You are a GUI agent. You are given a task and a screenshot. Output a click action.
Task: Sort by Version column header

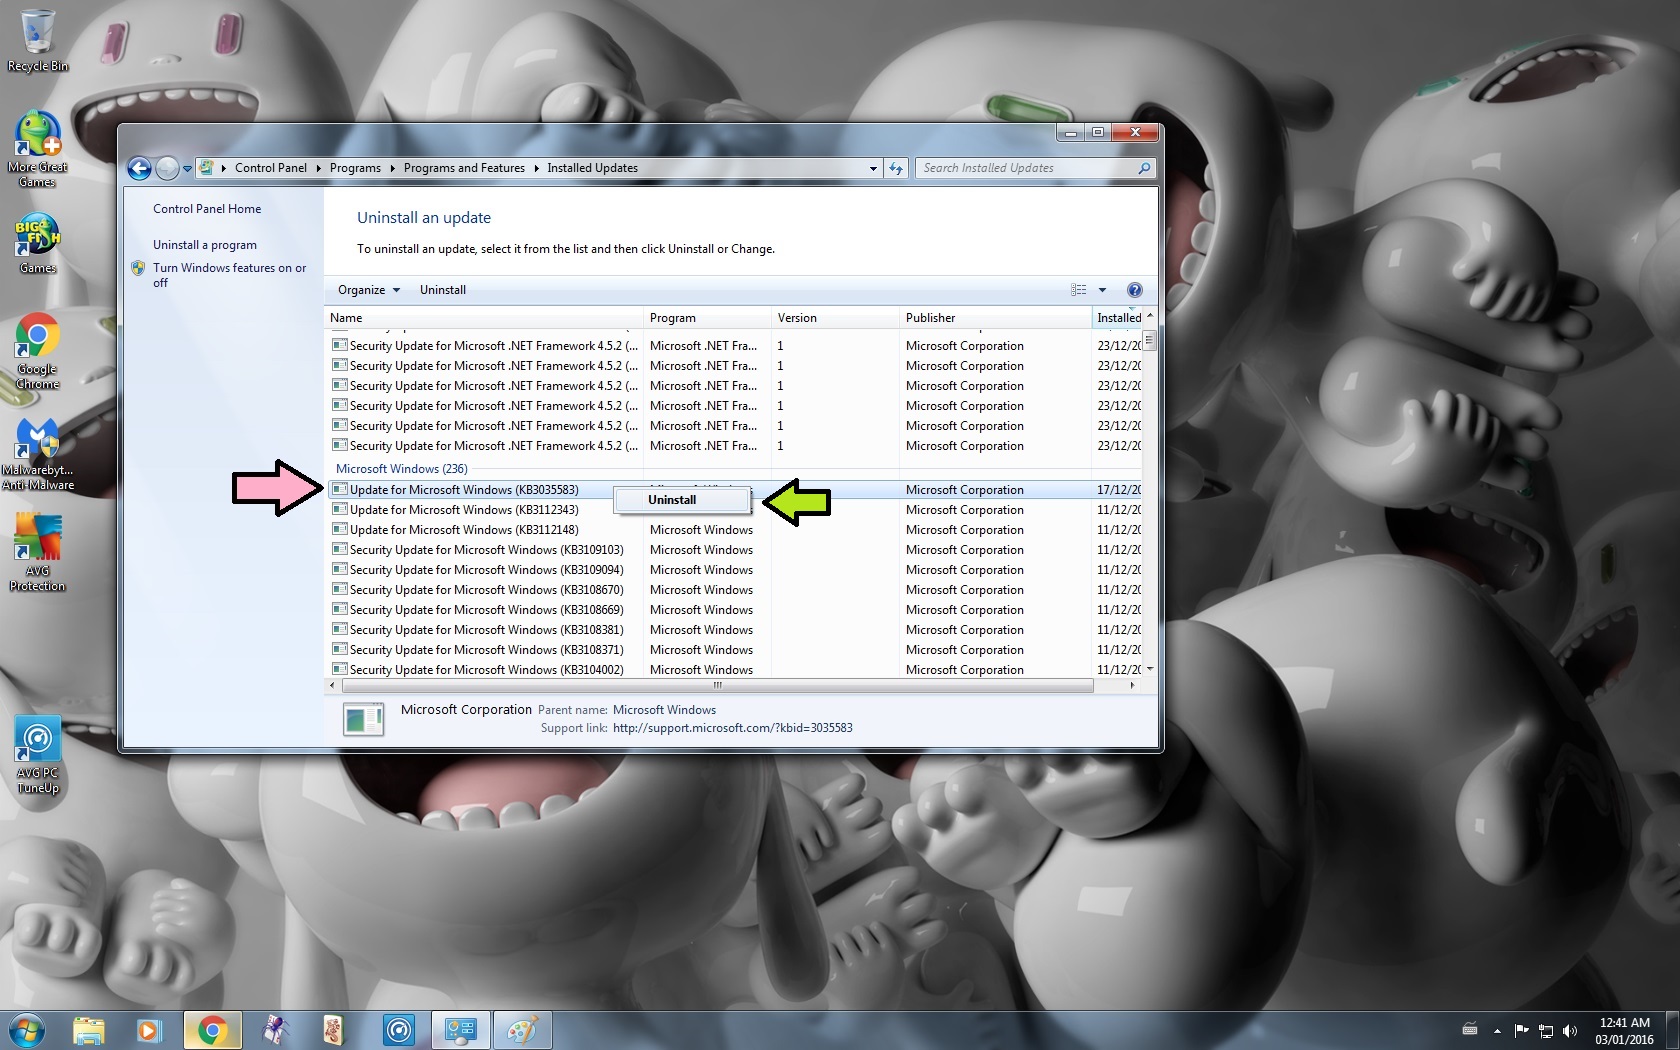click(x=835, y=318)
